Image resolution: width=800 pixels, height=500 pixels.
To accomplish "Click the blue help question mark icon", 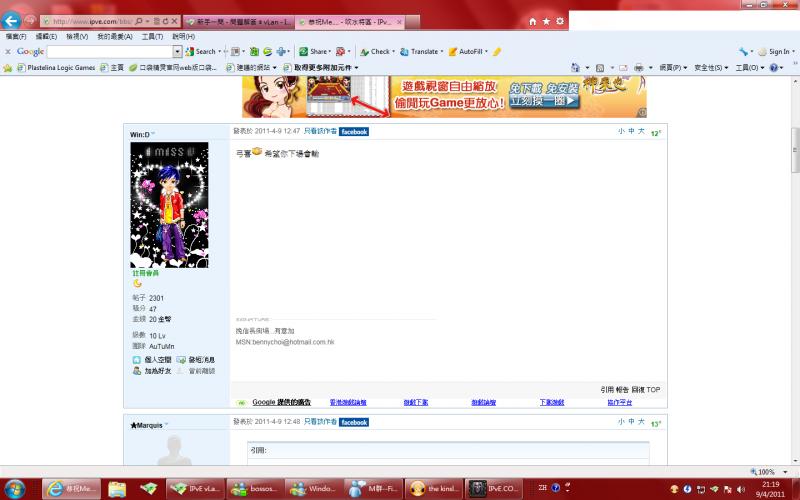I will (x=774, y=67).
